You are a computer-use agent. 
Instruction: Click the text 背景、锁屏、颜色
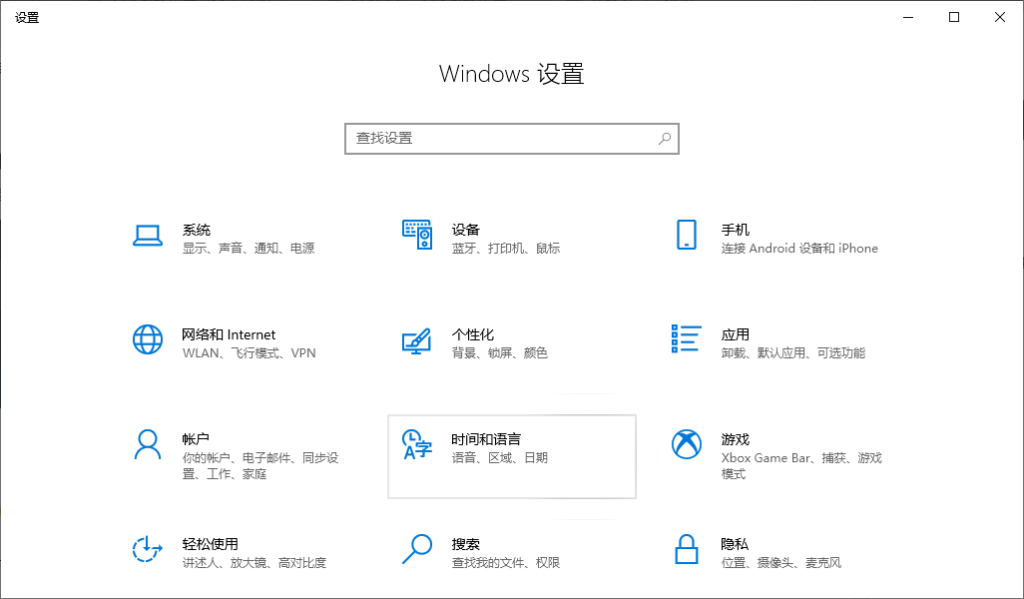[500, 353]
